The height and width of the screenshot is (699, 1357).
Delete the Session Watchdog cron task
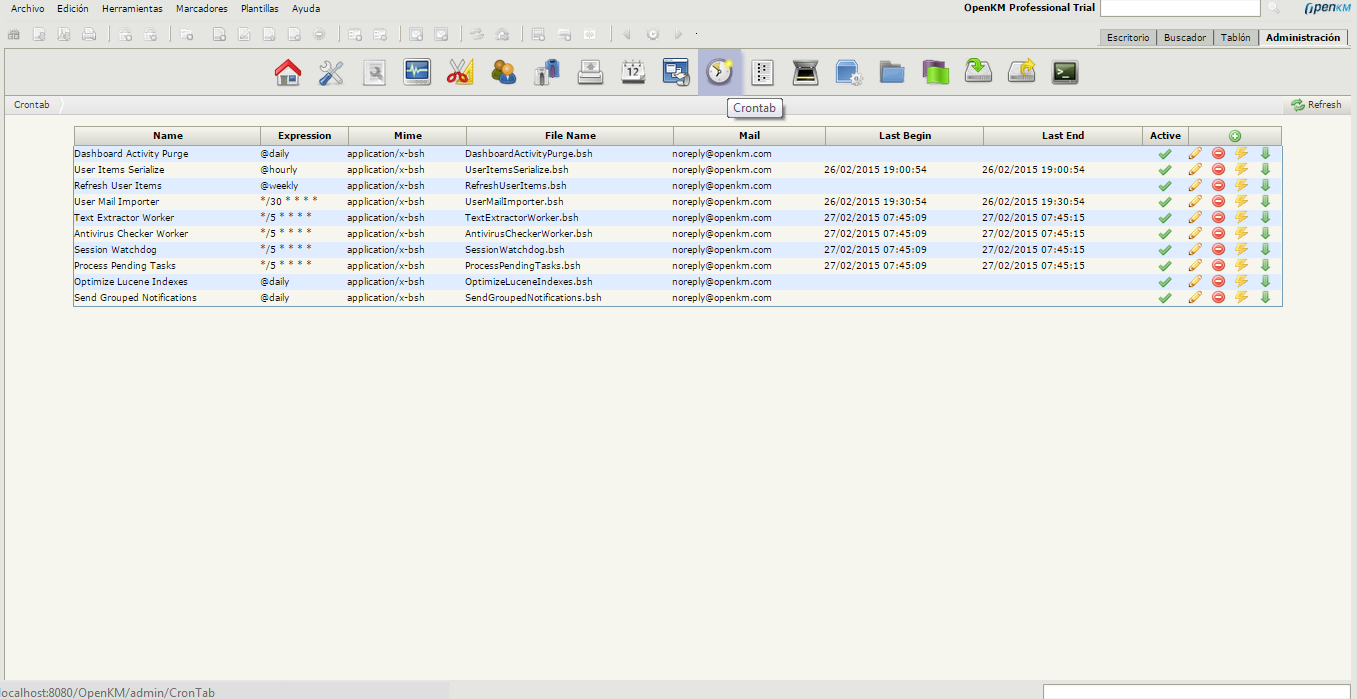(1218, 250)
